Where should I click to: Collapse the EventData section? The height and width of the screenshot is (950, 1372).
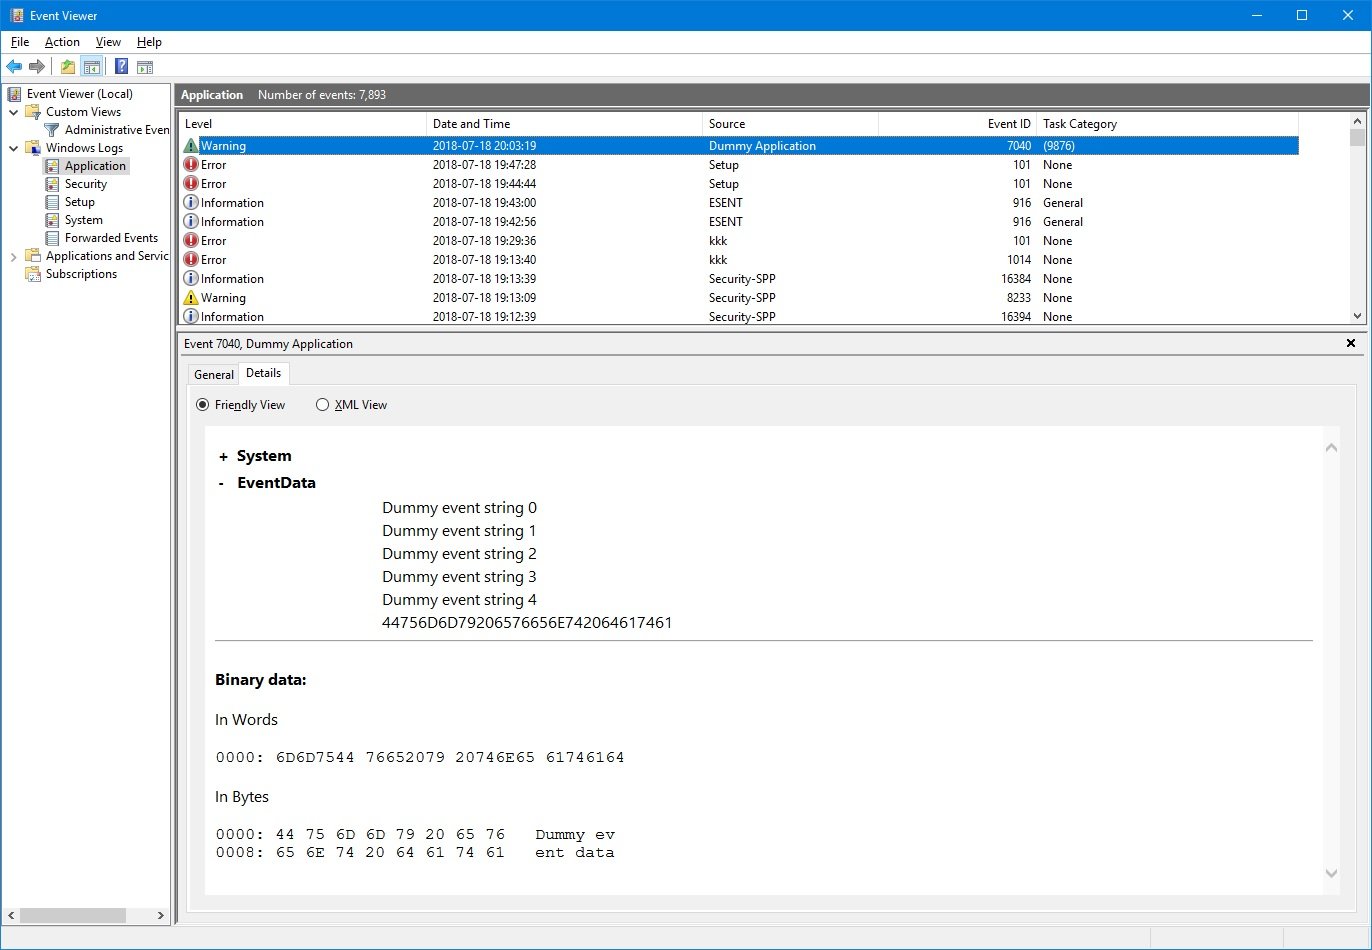[x=221, y=483]
